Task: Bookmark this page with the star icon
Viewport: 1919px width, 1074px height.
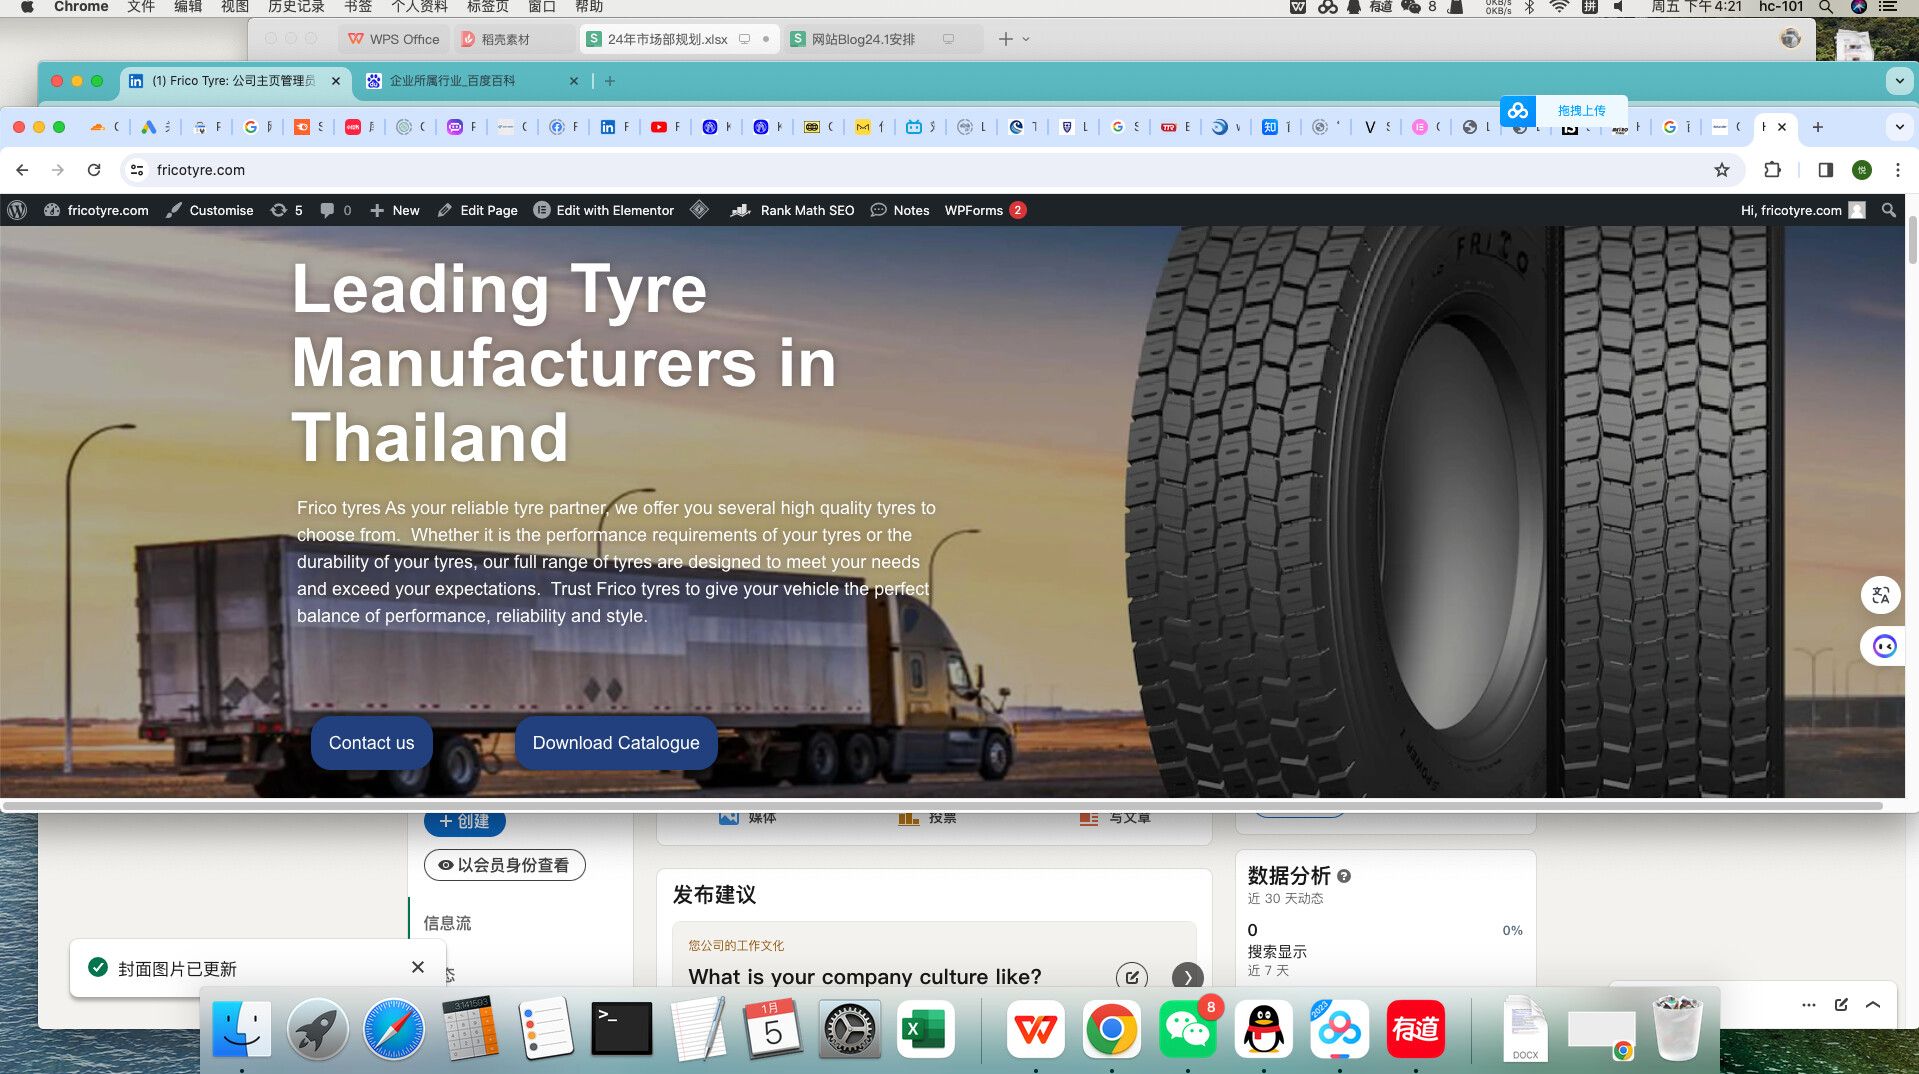Action: pyautogui.click(x=1722, y=170)
